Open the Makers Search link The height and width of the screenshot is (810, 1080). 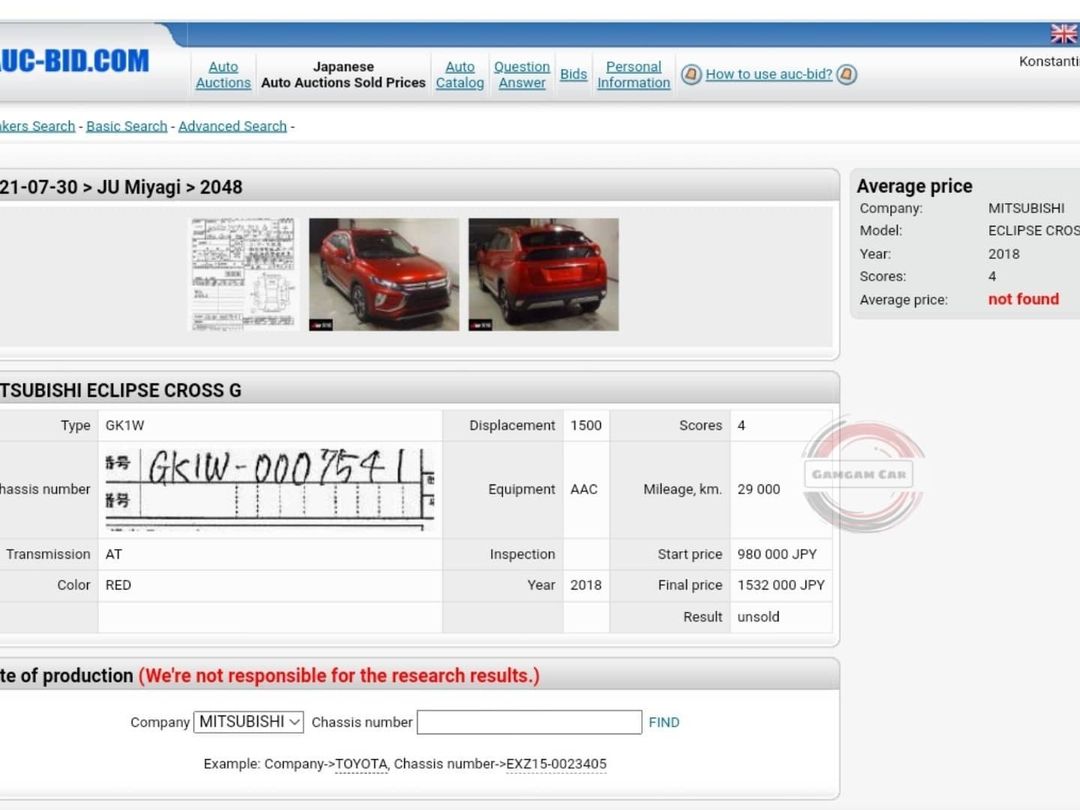coord(37,126)
